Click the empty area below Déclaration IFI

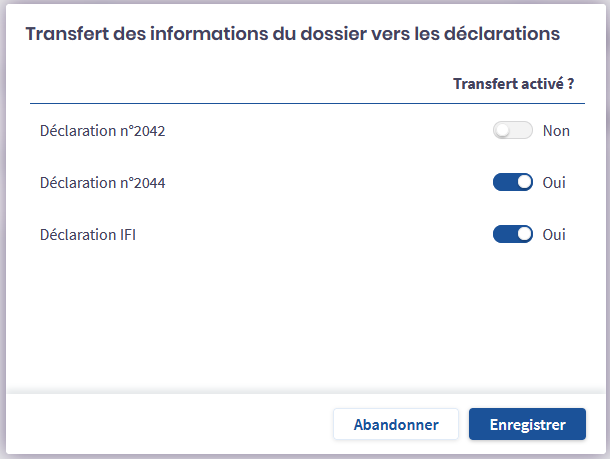pos(300,320)
